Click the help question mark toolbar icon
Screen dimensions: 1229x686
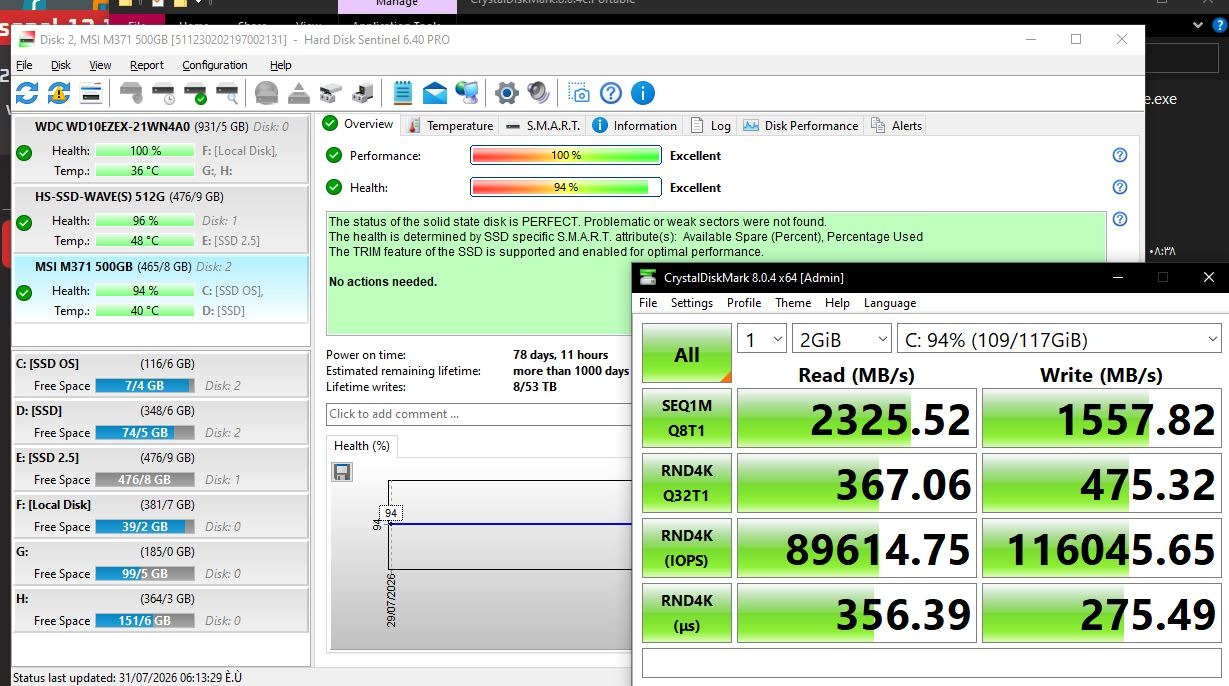[x=611, y=93]
